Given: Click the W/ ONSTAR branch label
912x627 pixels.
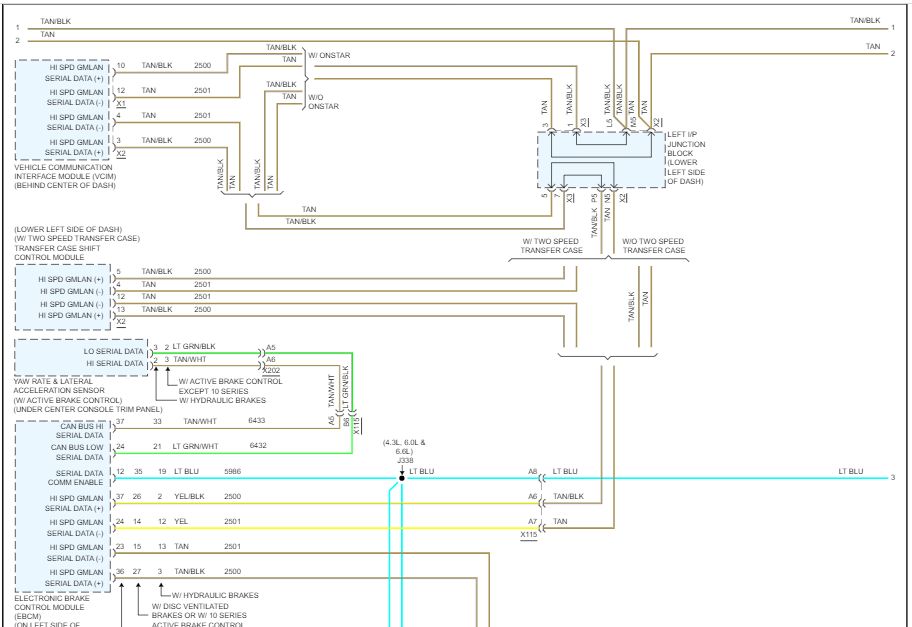Looking at the screenshot, I should 329,55.
